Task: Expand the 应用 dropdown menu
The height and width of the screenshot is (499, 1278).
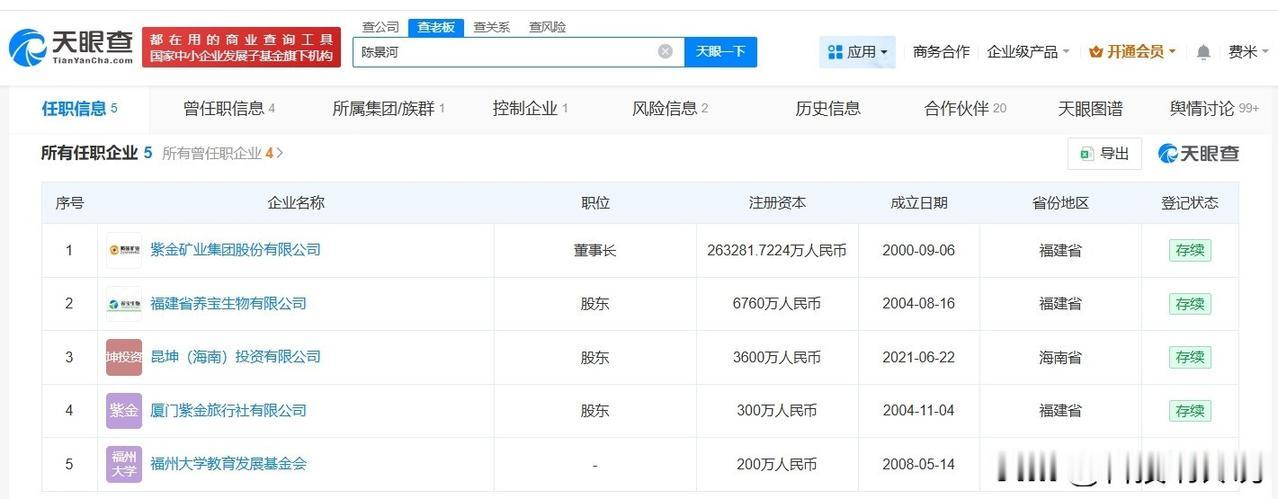Action: pos(858,52)
